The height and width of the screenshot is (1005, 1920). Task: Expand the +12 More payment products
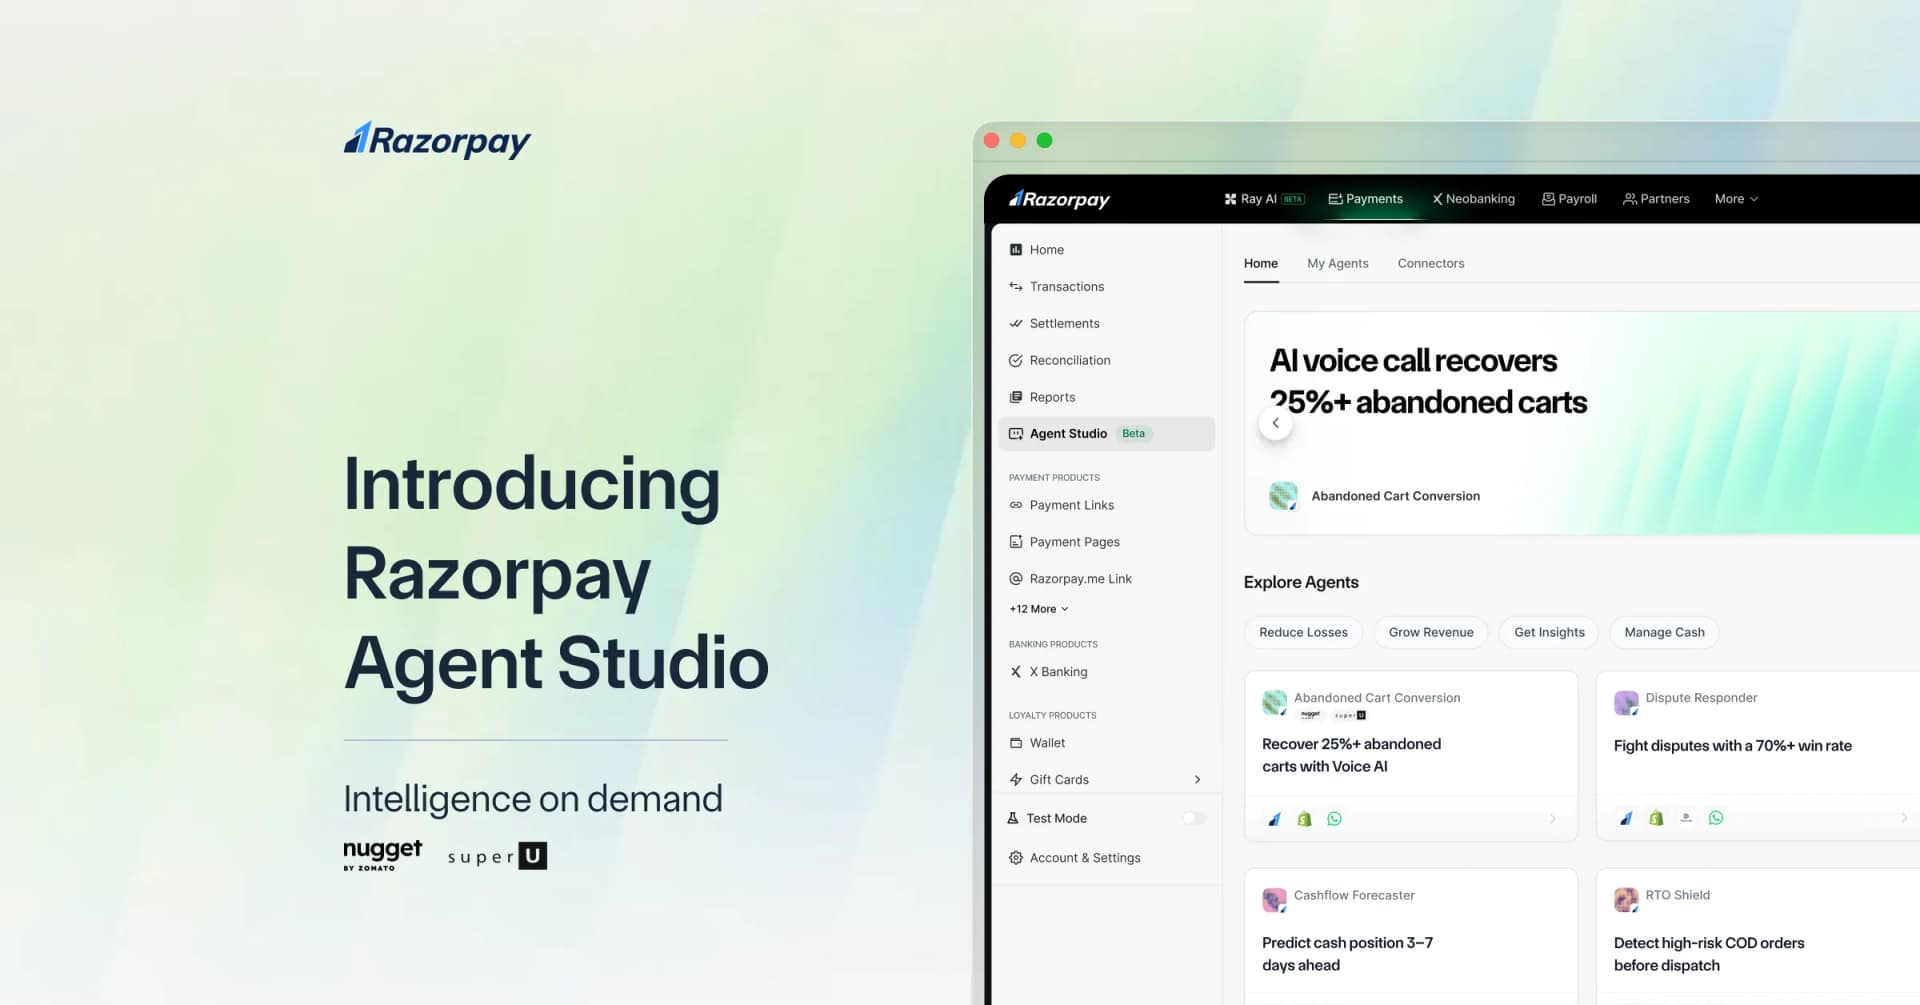point(1038,608)
